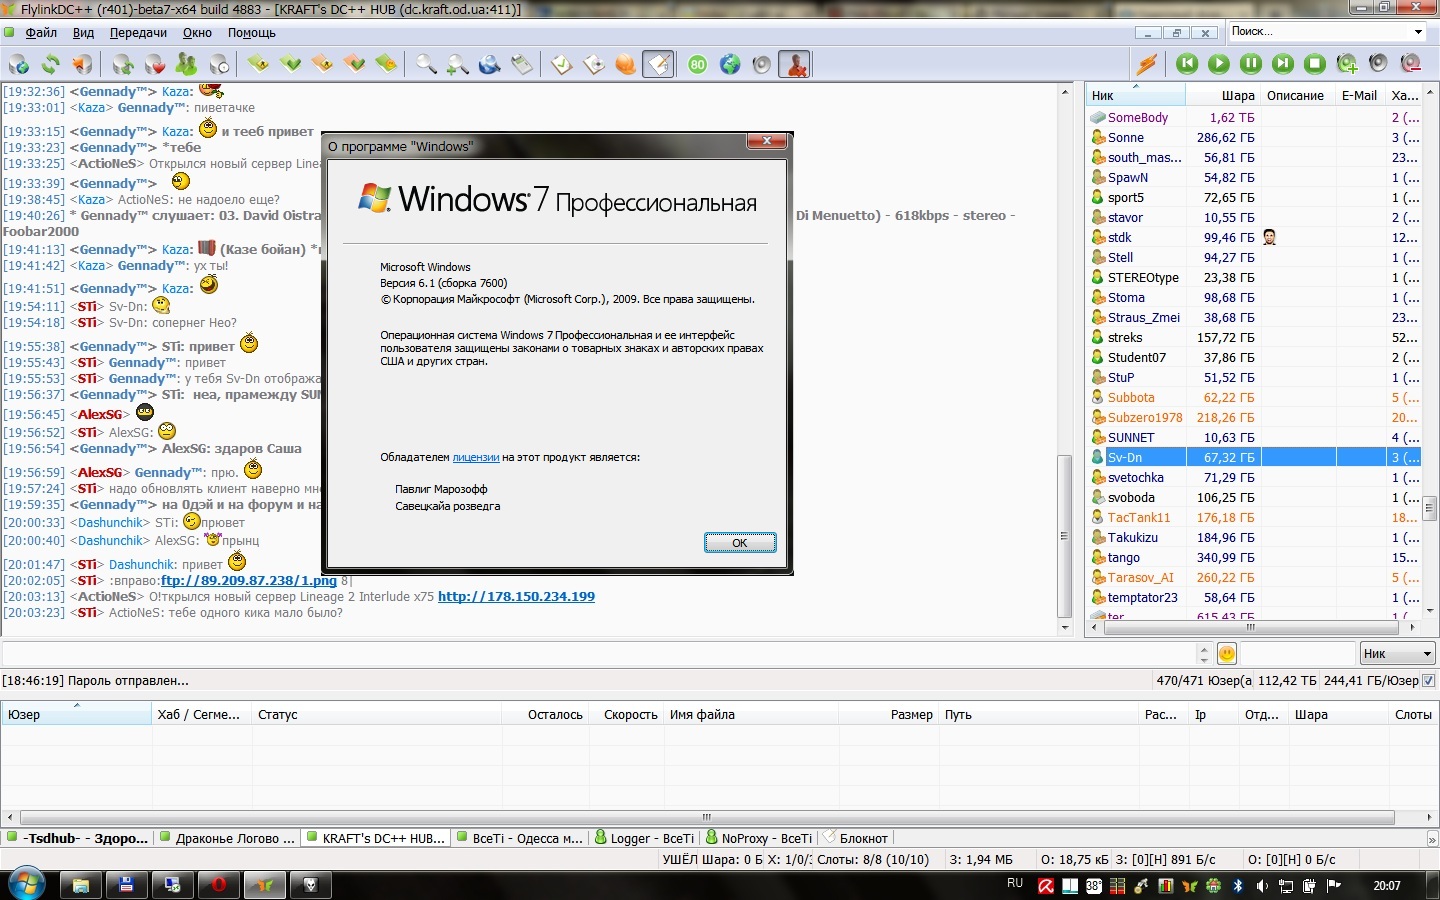Open the public hubs globe icon
This screenshot has width=1440, height=900.
(19, 64)
